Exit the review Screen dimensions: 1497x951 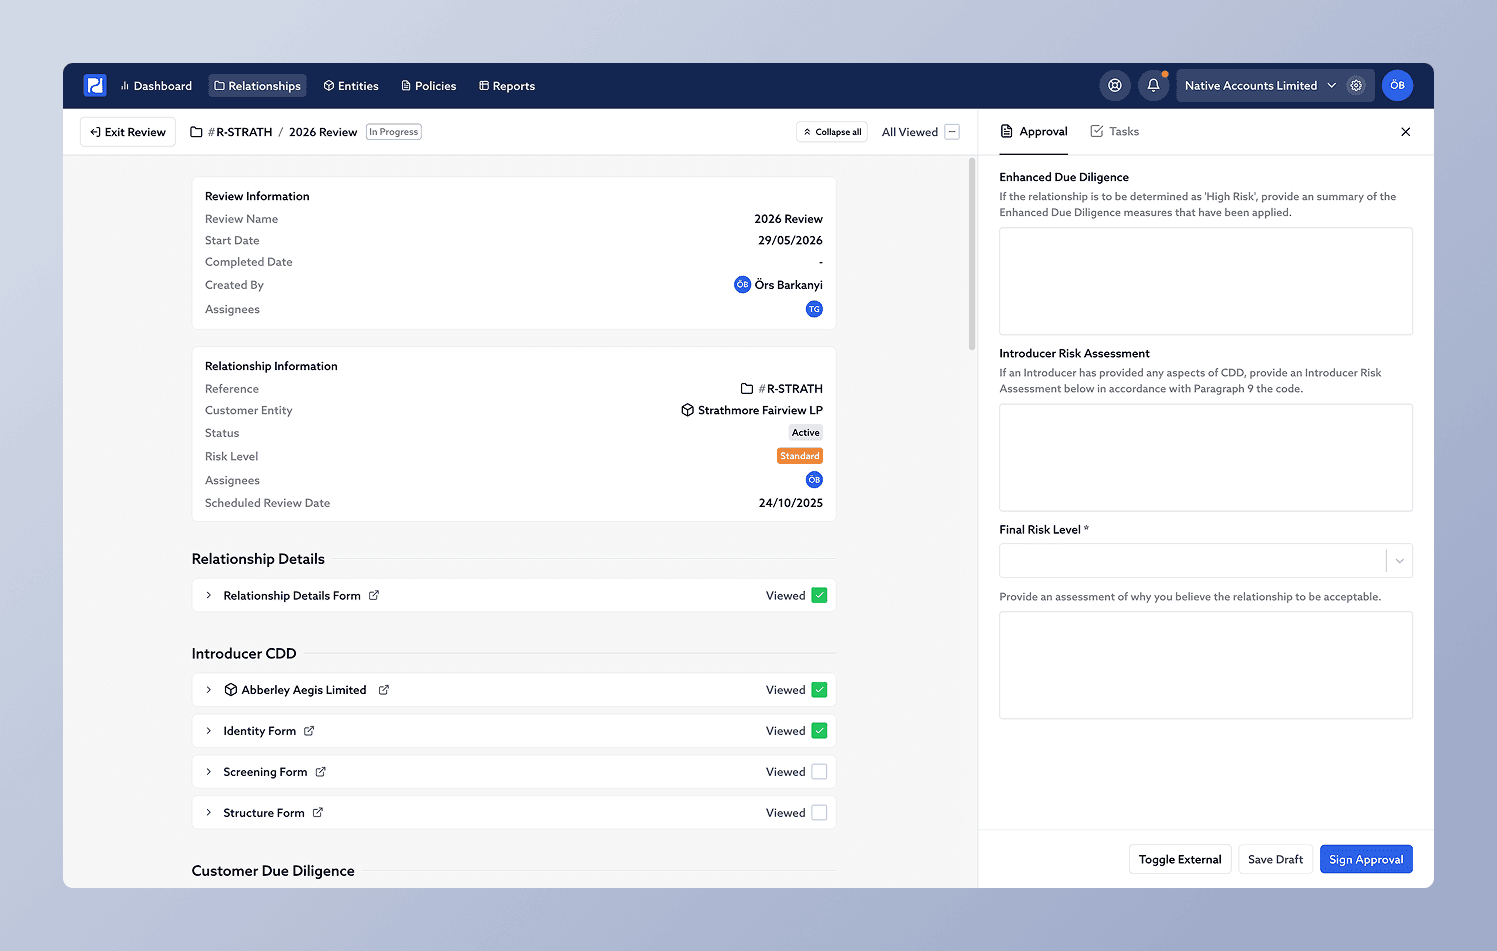[128, 132]
